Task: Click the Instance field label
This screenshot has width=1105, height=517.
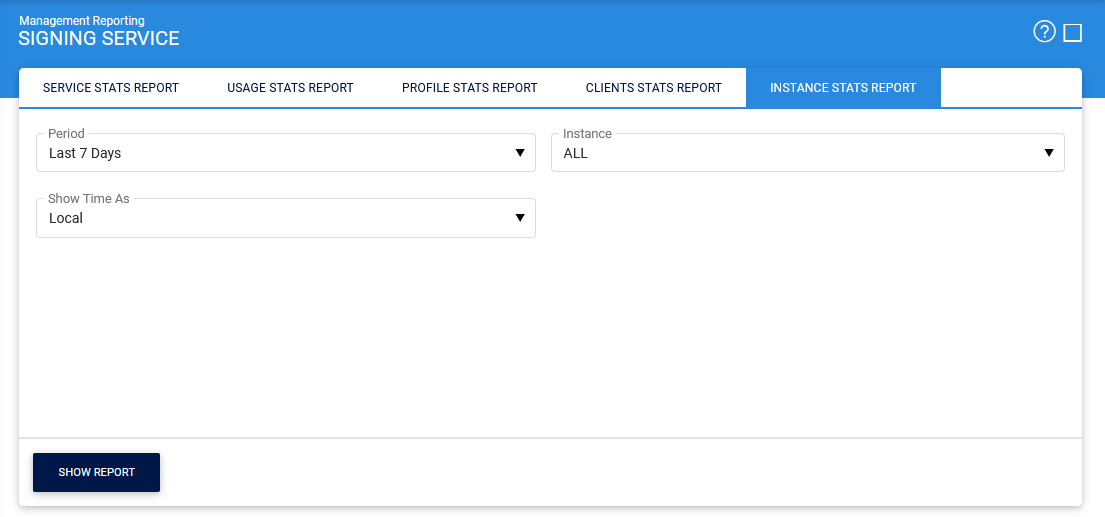Action: pyautogui.click(x=587, y=134)
